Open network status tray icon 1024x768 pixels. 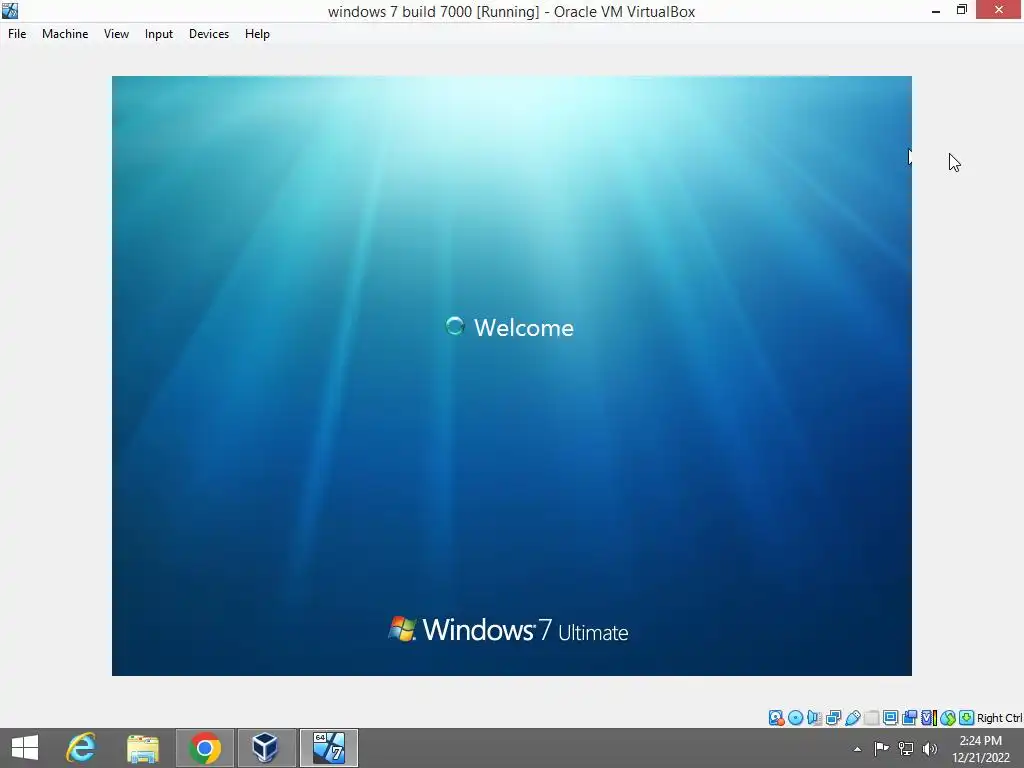(906, 748)
